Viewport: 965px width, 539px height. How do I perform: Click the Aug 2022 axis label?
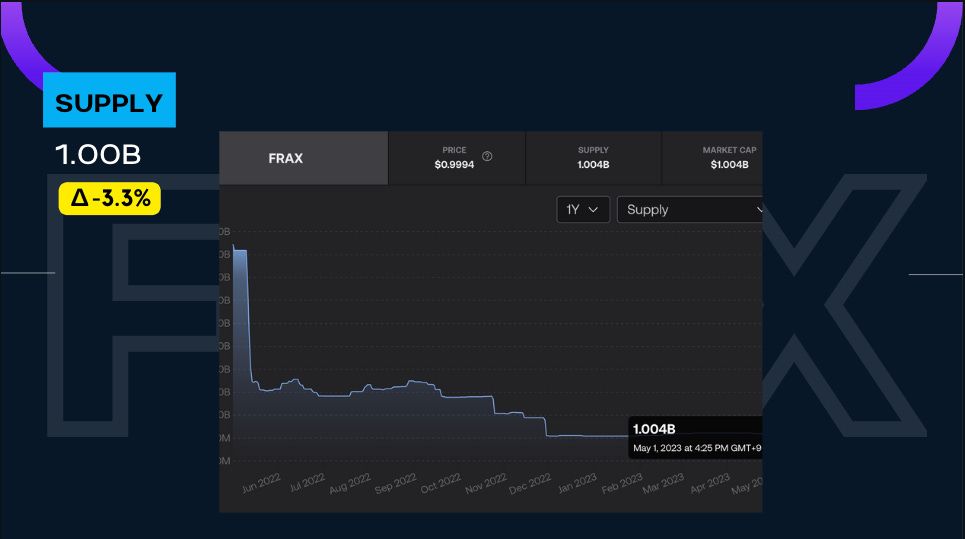point(351,485)
